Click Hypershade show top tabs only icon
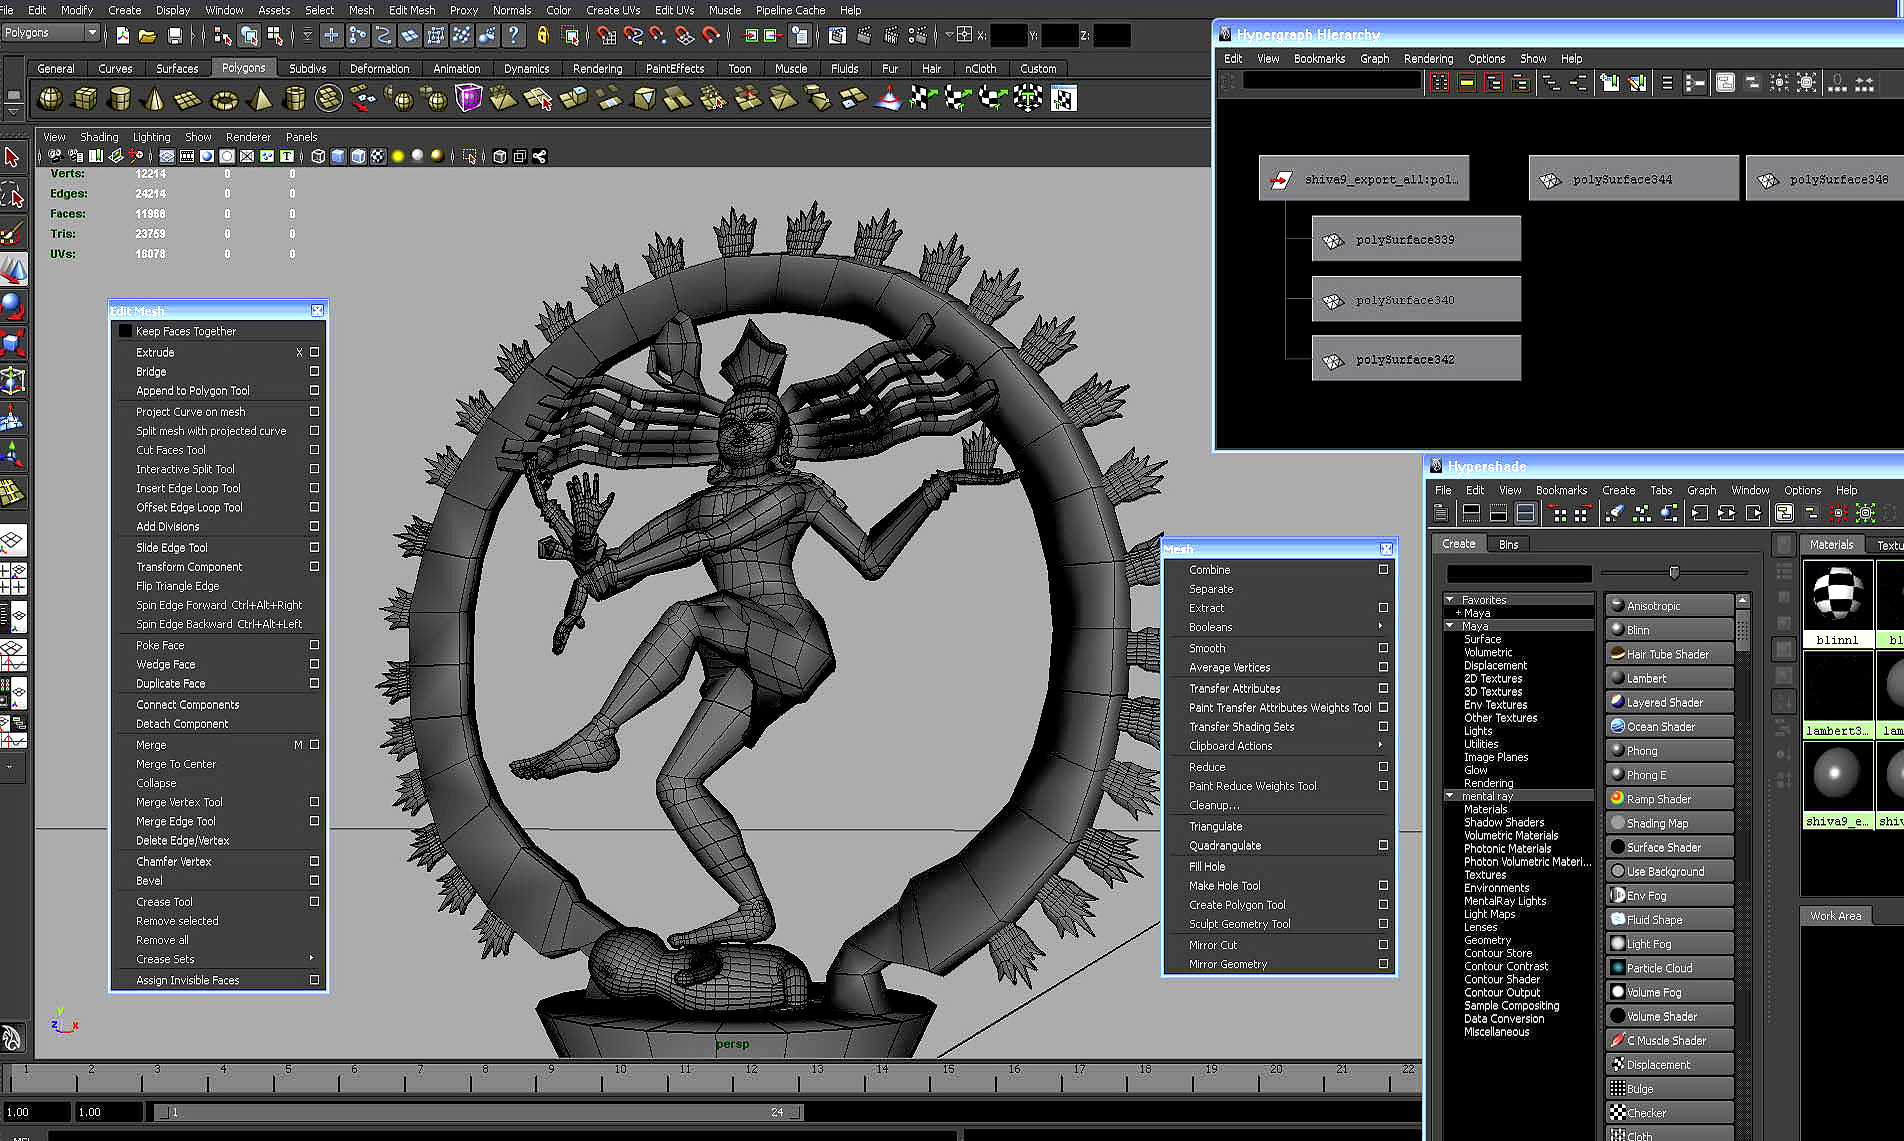The width and height of the screenshot is (1904, 1141). point(1471,513)
